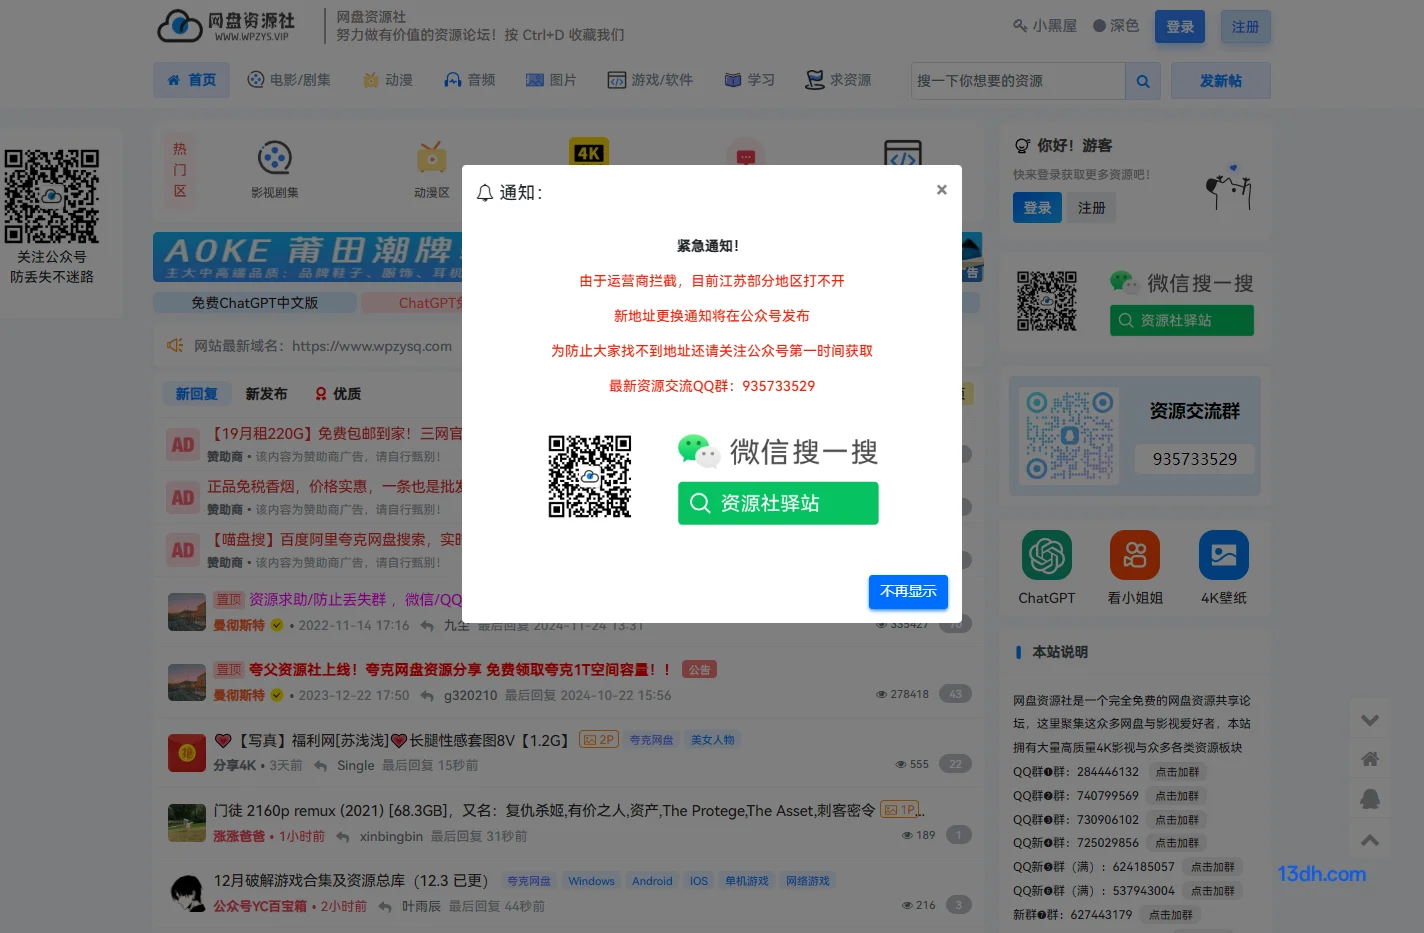
Task: Focus the 搜一下你想要的资源 search field
Action: (x=1018, y=81)
